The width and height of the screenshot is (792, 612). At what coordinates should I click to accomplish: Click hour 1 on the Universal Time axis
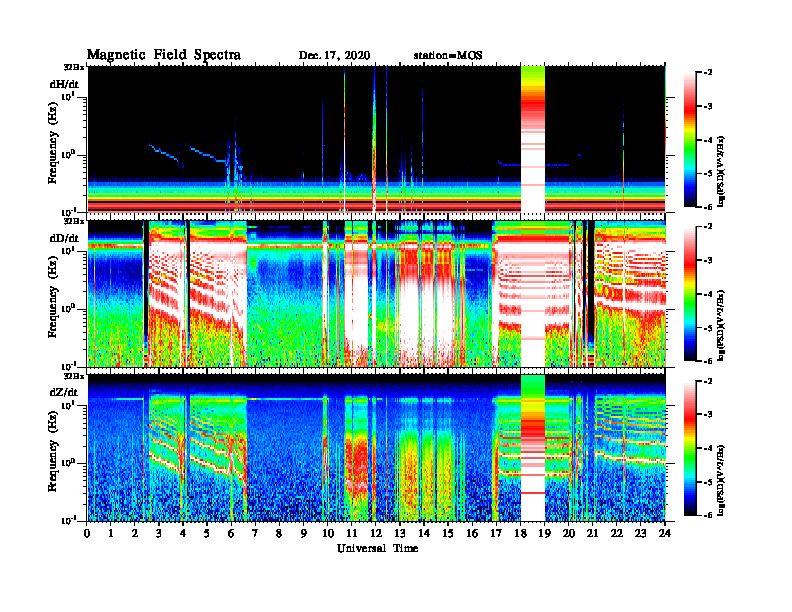coord(111,534)
